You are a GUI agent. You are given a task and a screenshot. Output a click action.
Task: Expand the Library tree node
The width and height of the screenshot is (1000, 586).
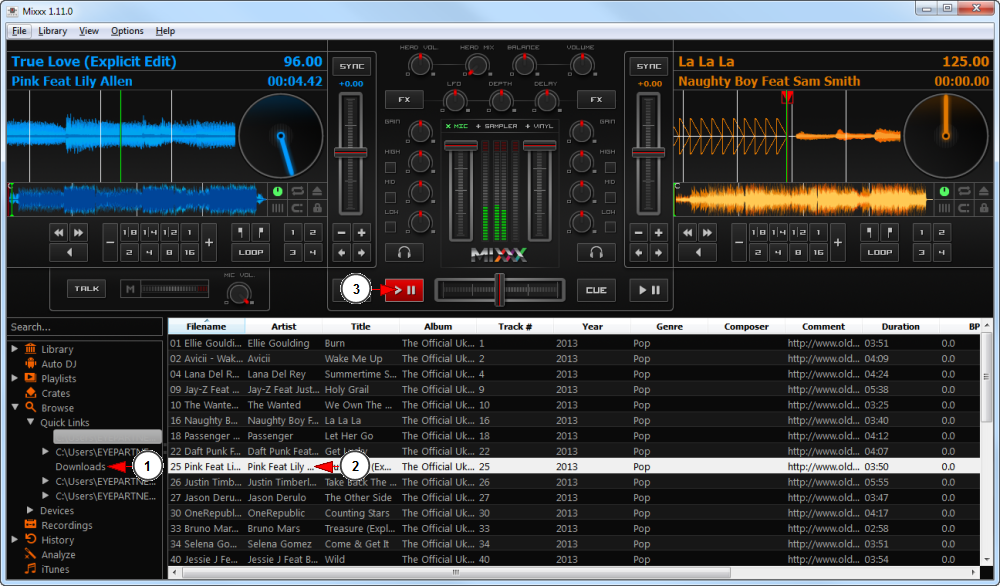point(15,349)
